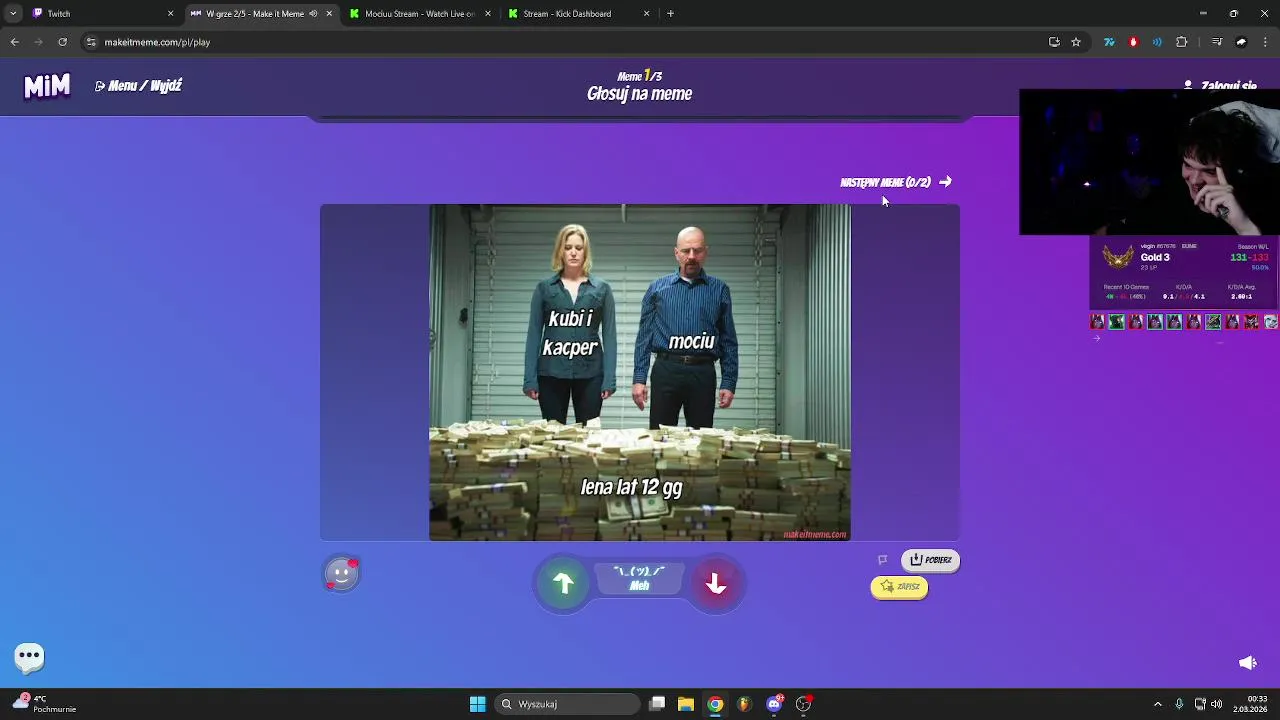Open the Extensions puzzle menu
1280x720 pixels.
[x=1182, y=42]
